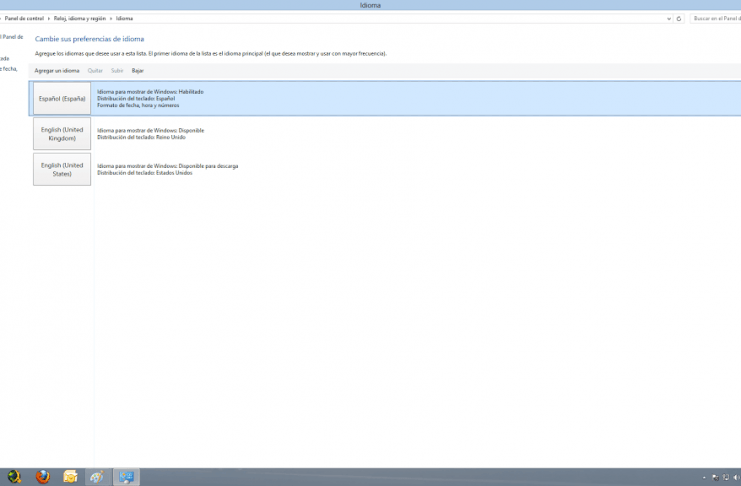This screenshot has height=486, width=741.
Task: Click the volume speaker tray icon
Action: (736, 477)
